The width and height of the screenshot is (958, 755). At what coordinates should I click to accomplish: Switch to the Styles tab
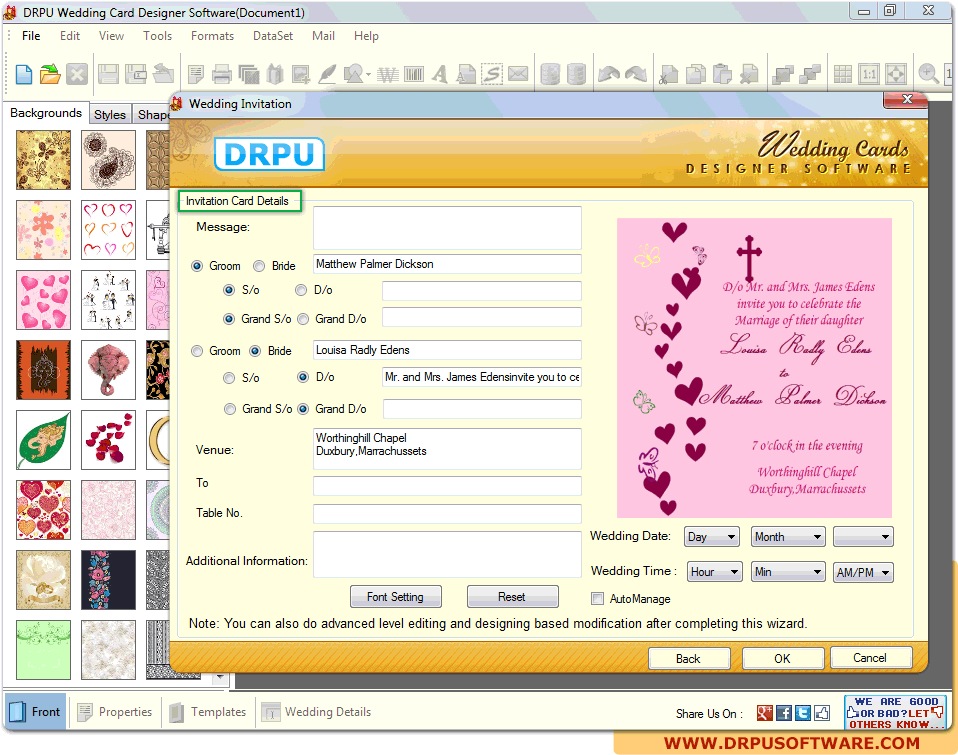(110, 114)
